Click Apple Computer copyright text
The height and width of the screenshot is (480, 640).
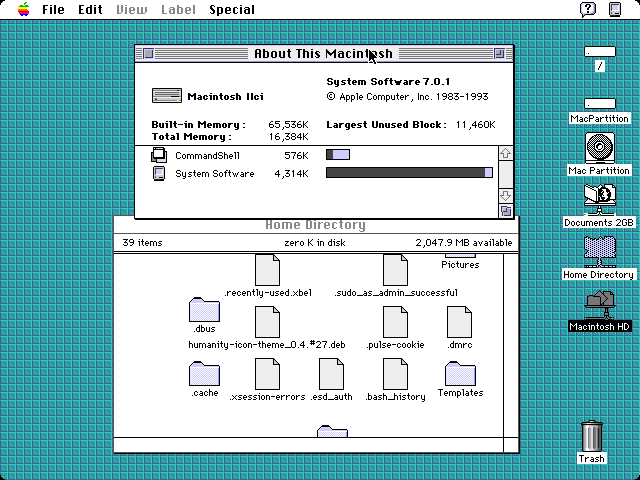pos(407,97)
